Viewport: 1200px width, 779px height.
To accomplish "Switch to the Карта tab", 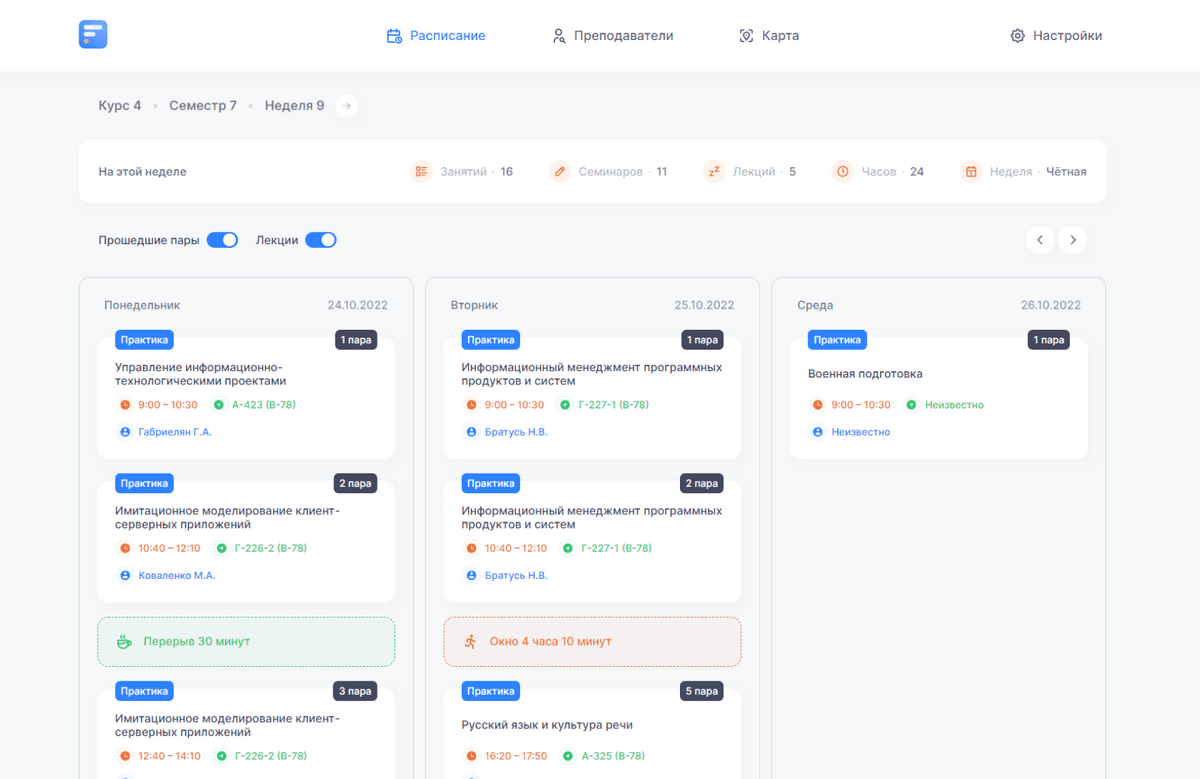I will point(769,36).
